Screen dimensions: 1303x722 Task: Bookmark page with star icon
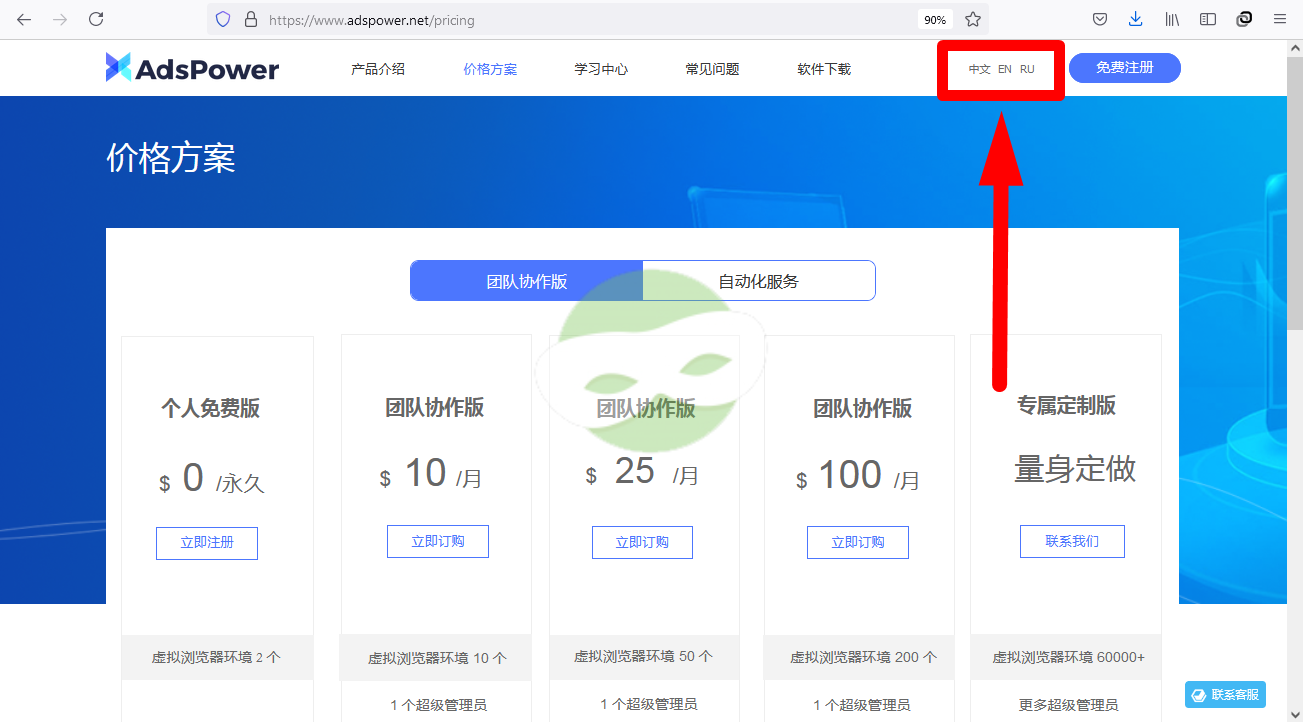[x=972, y=19]
